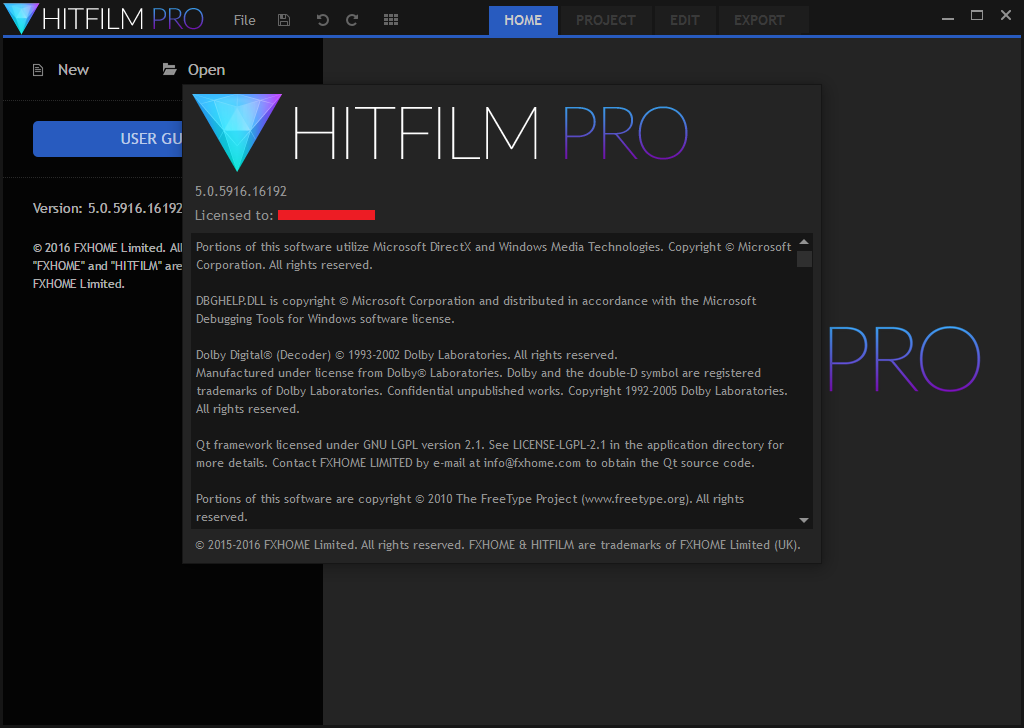Maximize the HitFilm window

977,16
